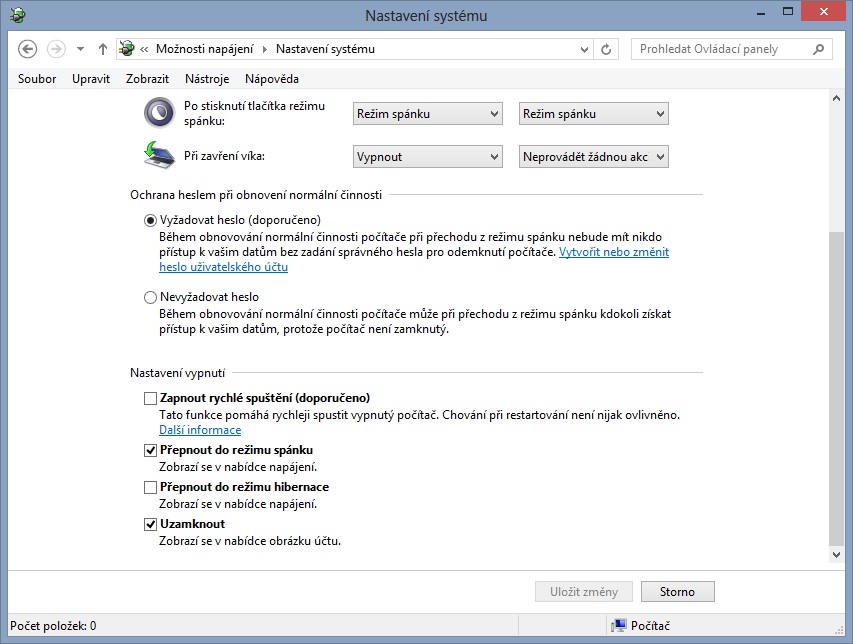This screenshot has height=644, width=853.
Task: Click the Po stisknutí tlačítka režimu spánku label
Action: (x=254, y=113)
